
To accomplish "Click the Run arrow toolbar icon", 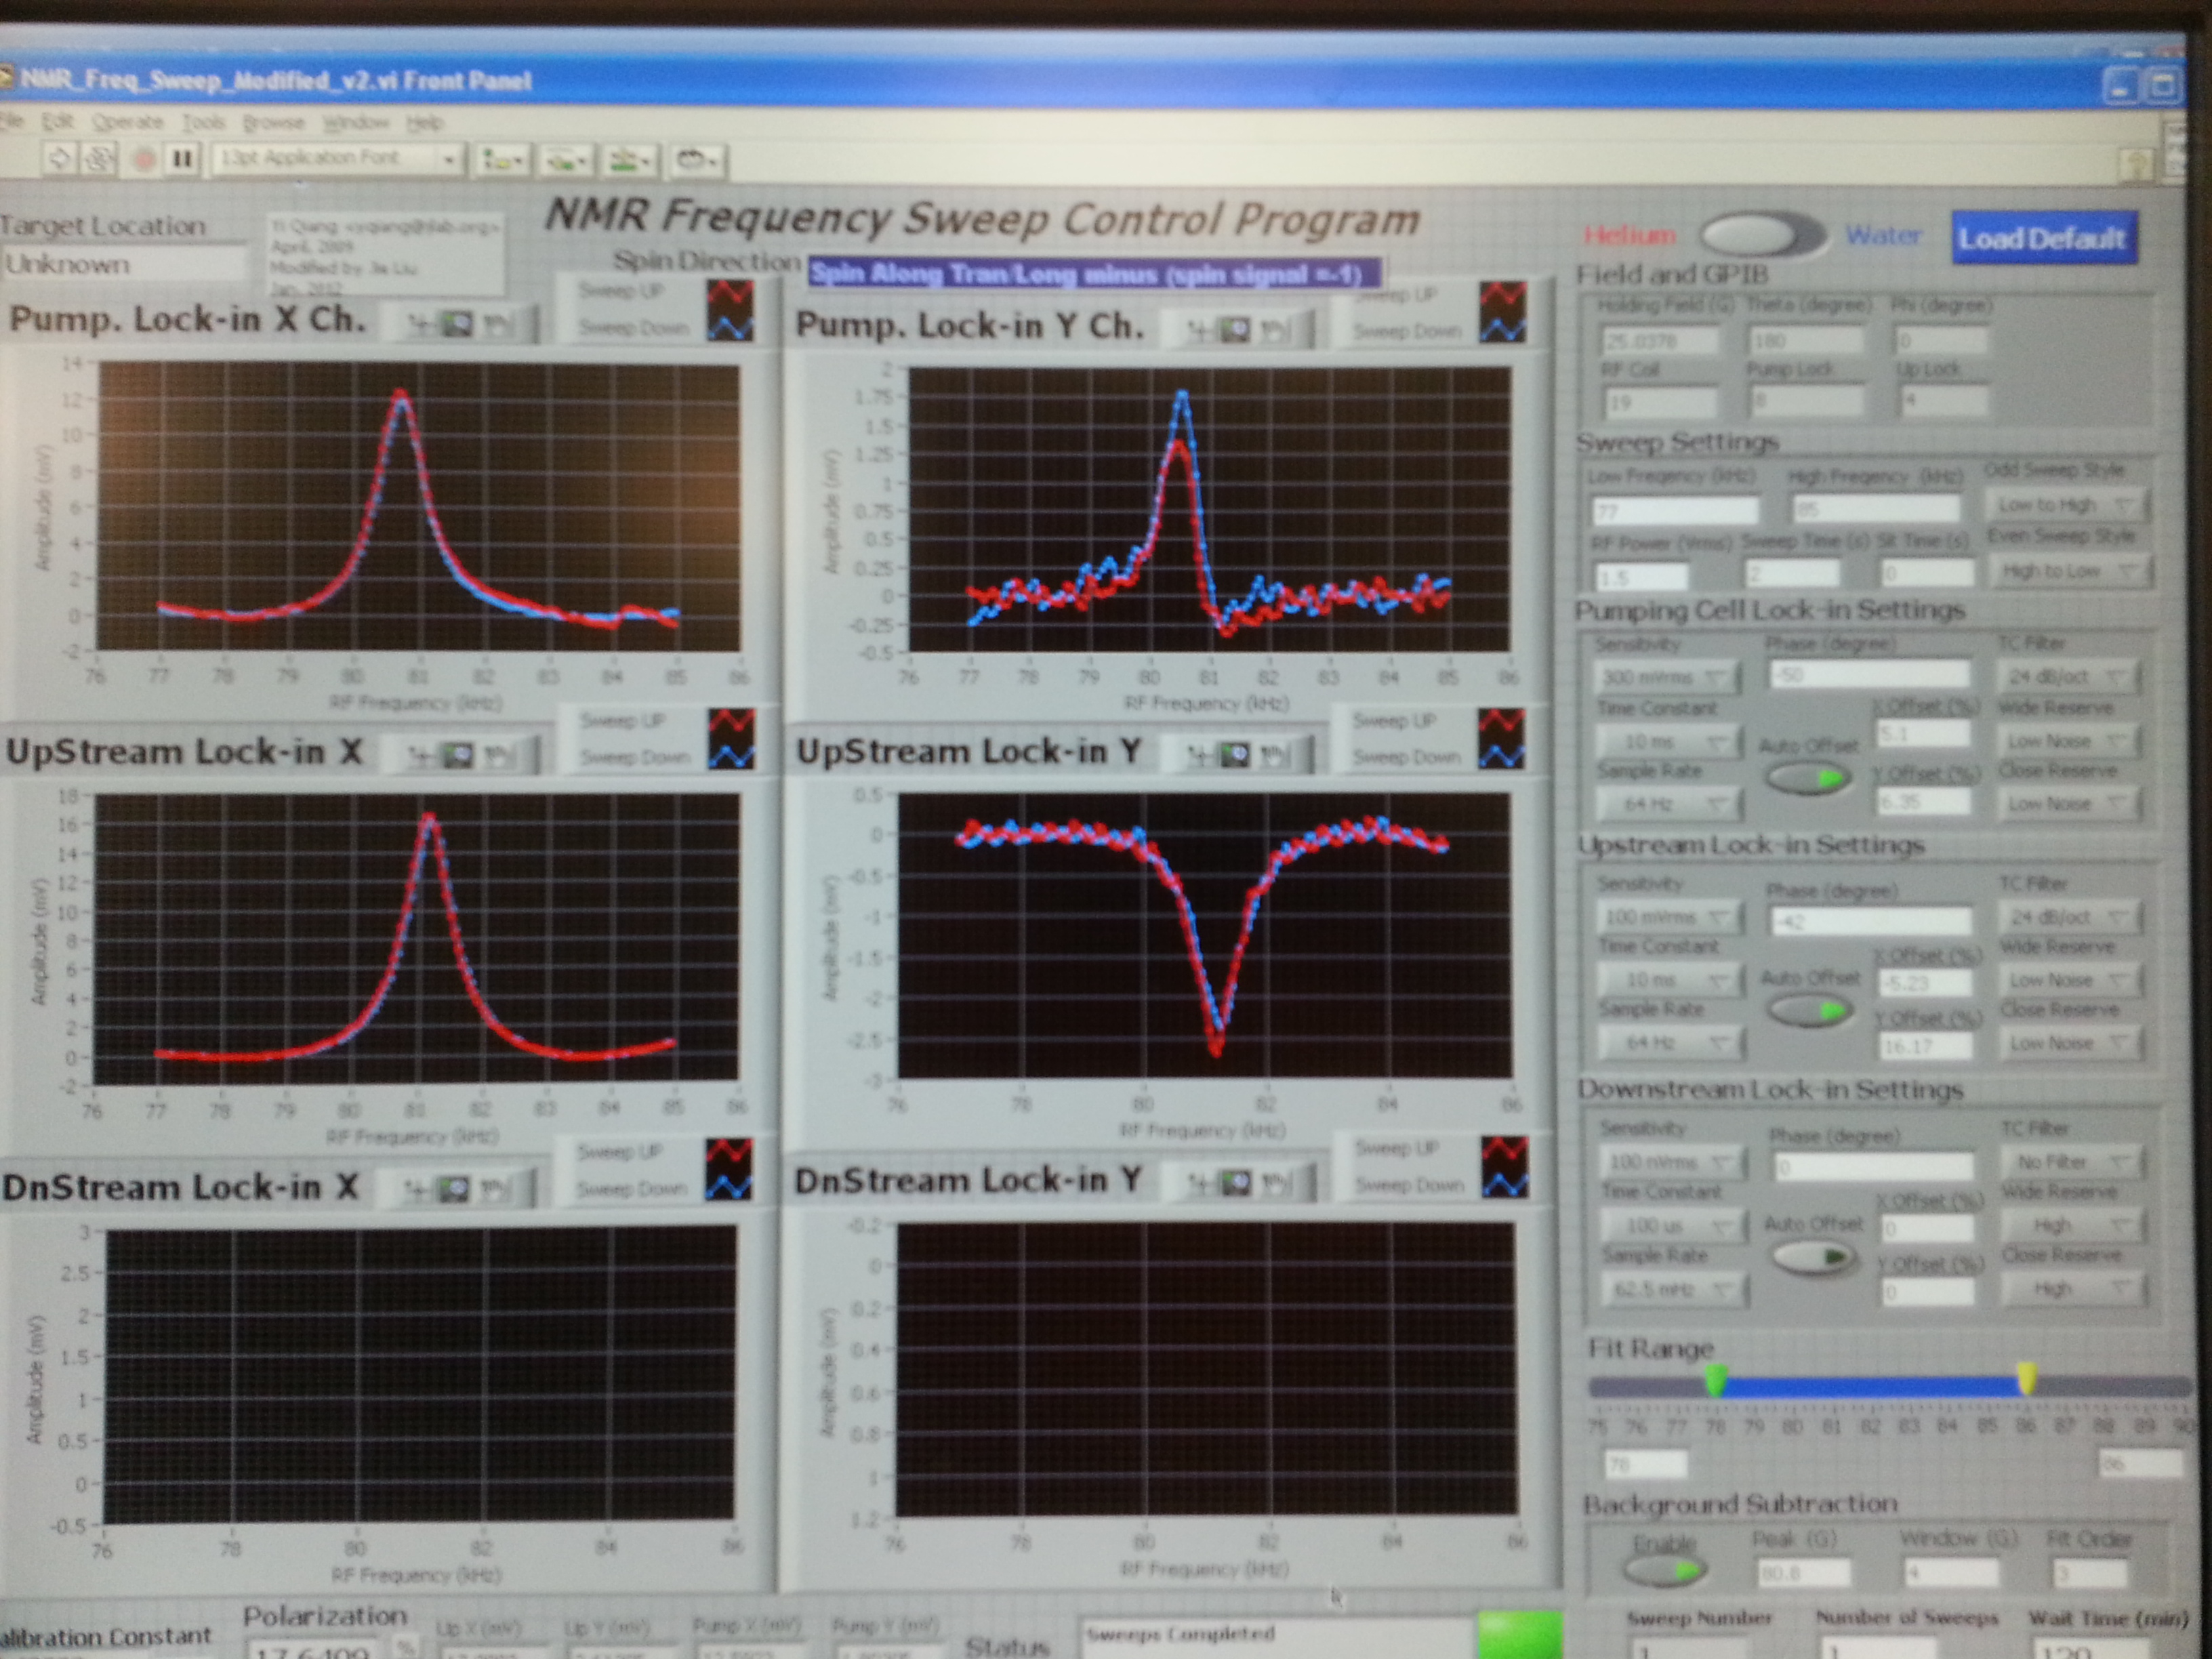I will (60, 158).
